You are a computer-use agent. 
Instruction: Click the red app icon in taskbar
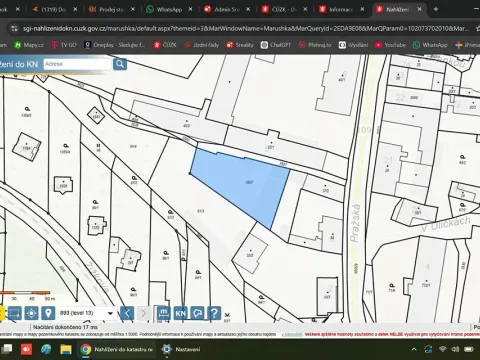click(x=26, y=349)
